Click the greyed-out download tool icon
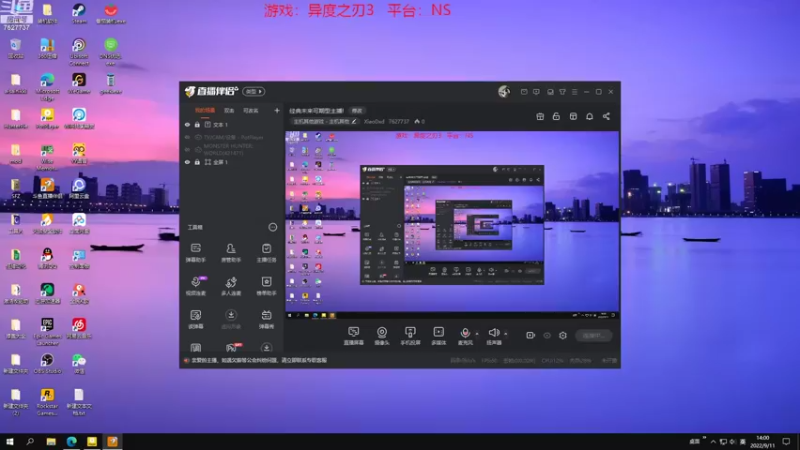 231,319
